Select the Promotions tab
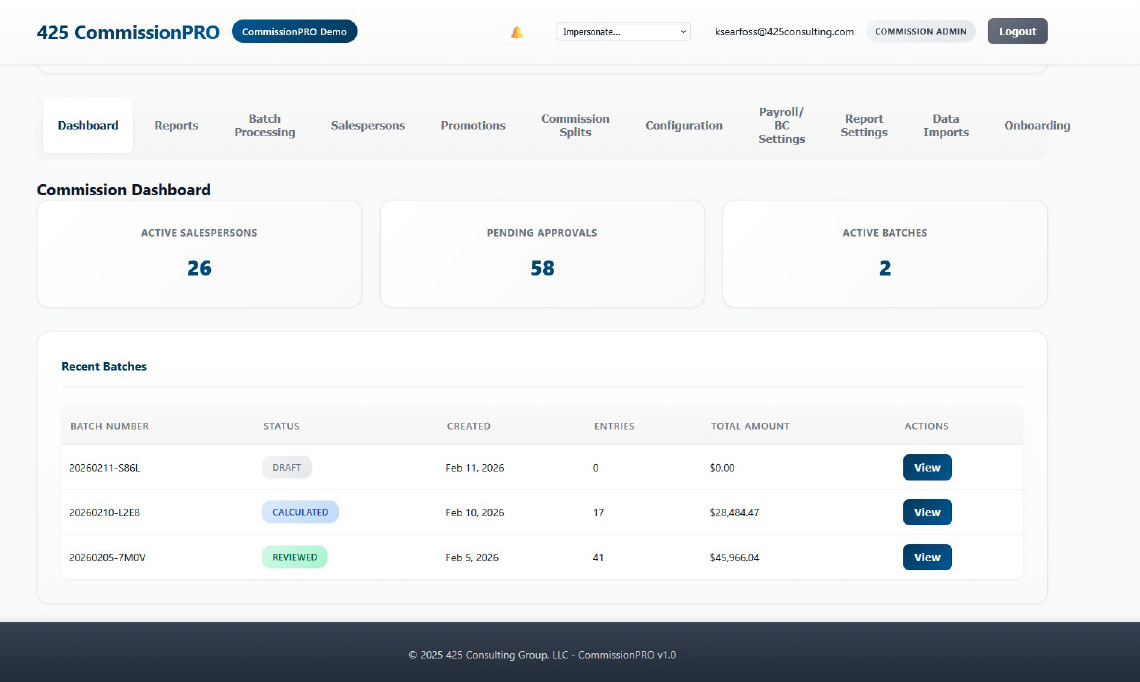Viewport: 1140px width, 682px height. pyautogui.click(x=473, y=126)
